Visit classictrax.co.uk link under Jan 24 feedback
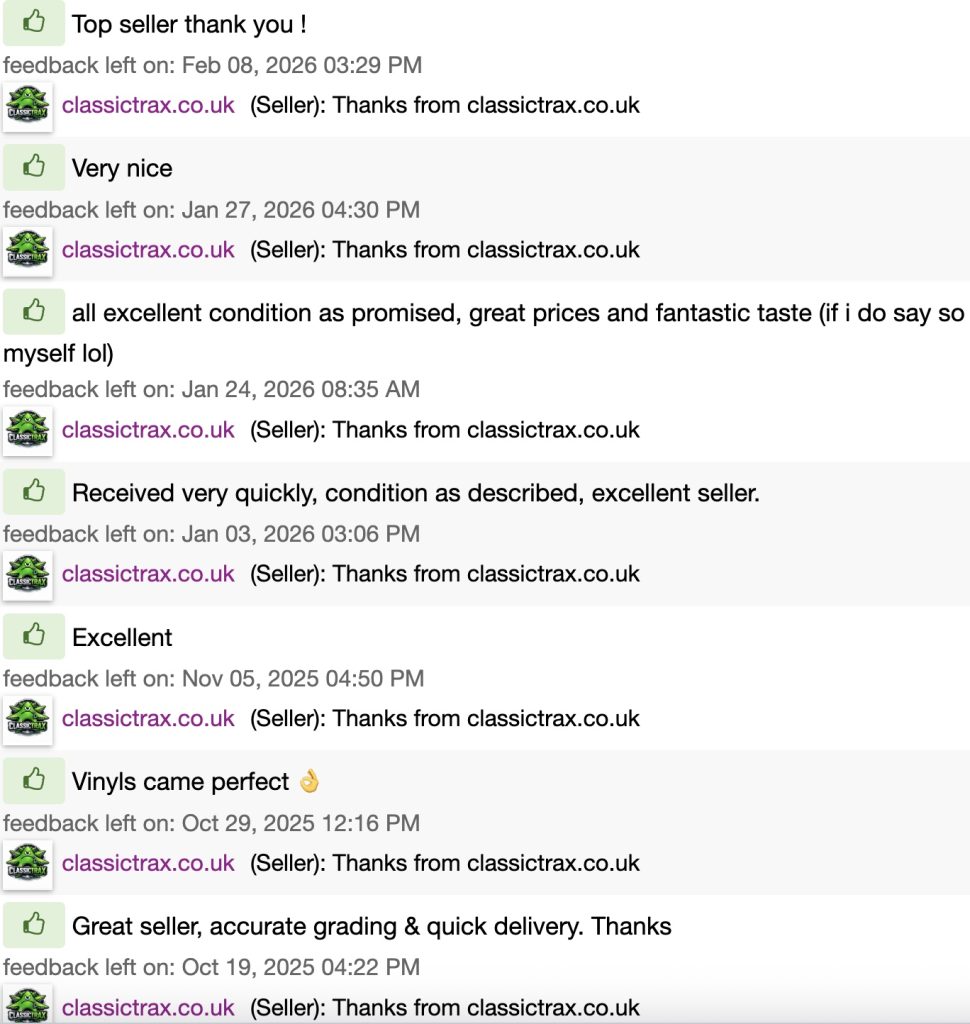 [148, 429]
